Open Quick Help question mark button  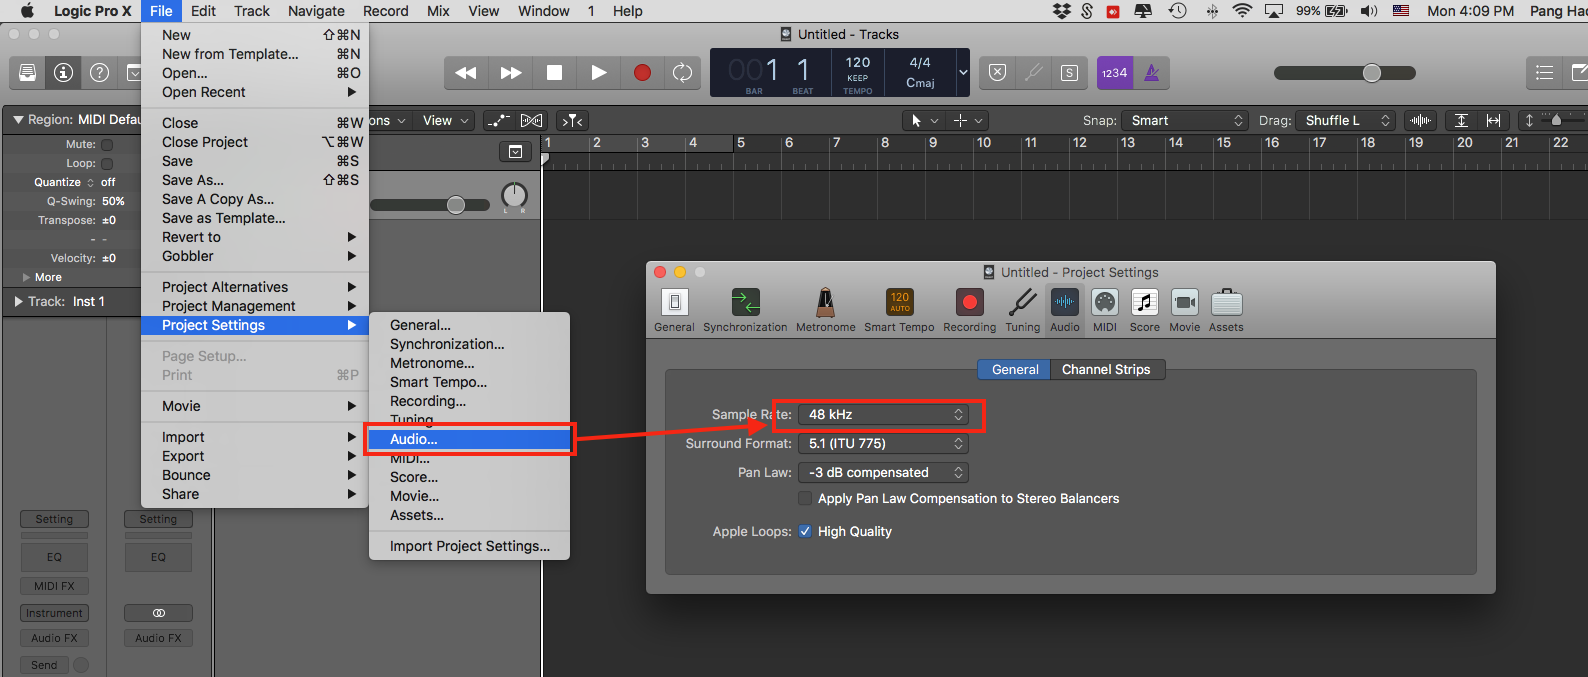click(99, 72)
